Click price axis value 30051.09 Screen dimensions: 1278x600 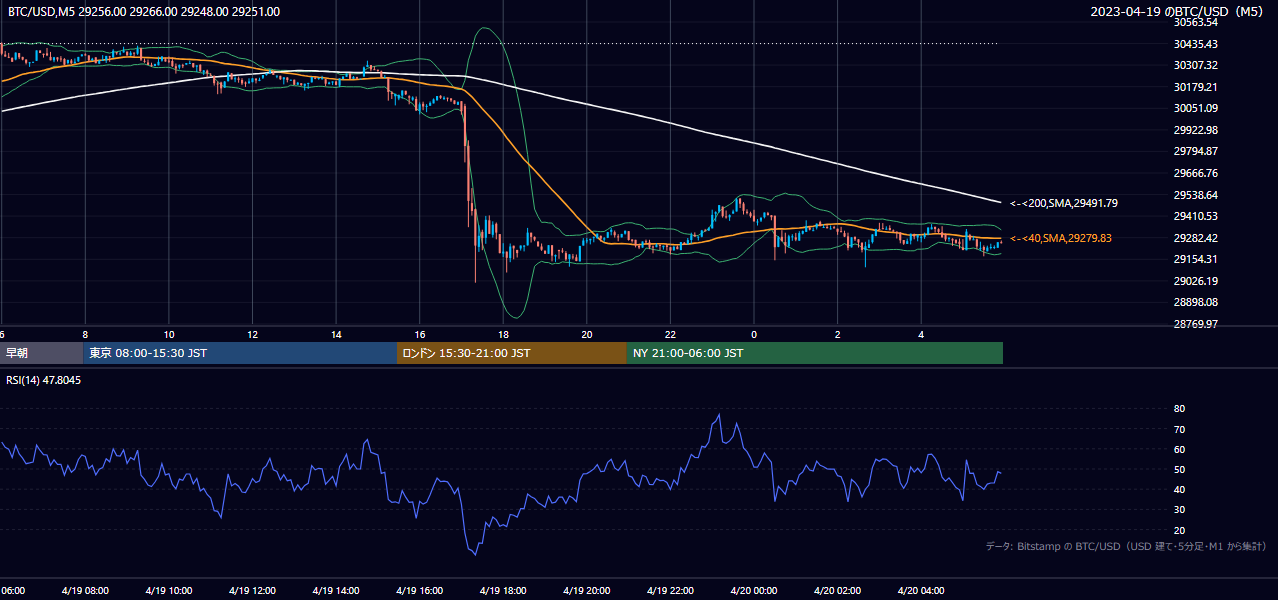1196,108
